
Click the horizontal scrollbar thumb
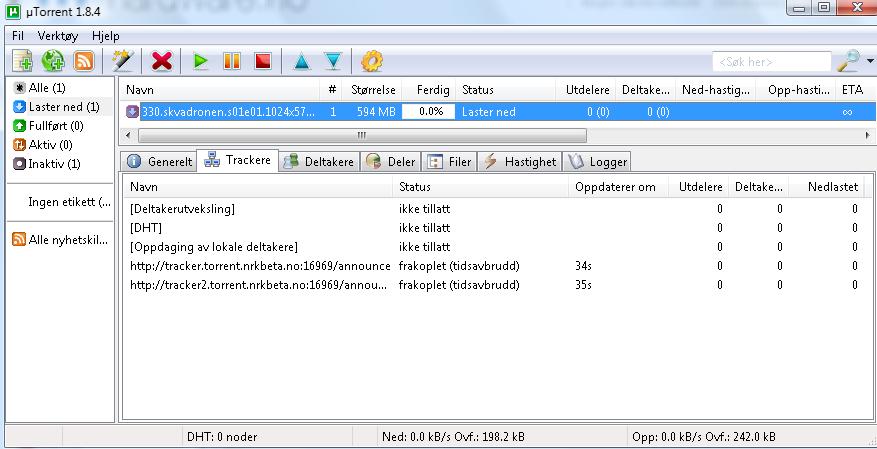coord(362,135)
